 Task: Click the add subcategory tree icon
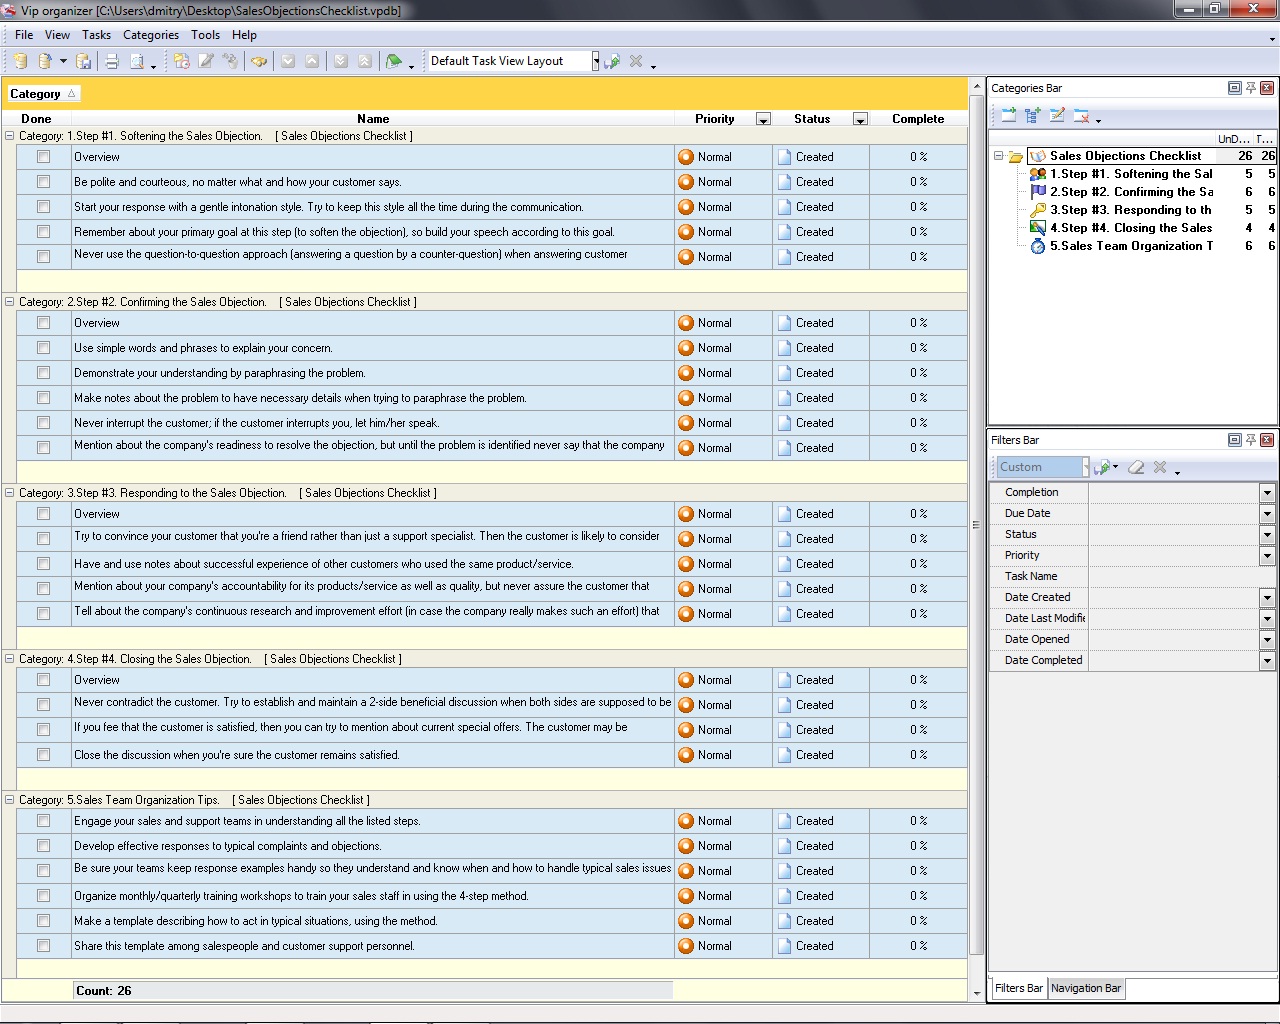pos(1033,116)
